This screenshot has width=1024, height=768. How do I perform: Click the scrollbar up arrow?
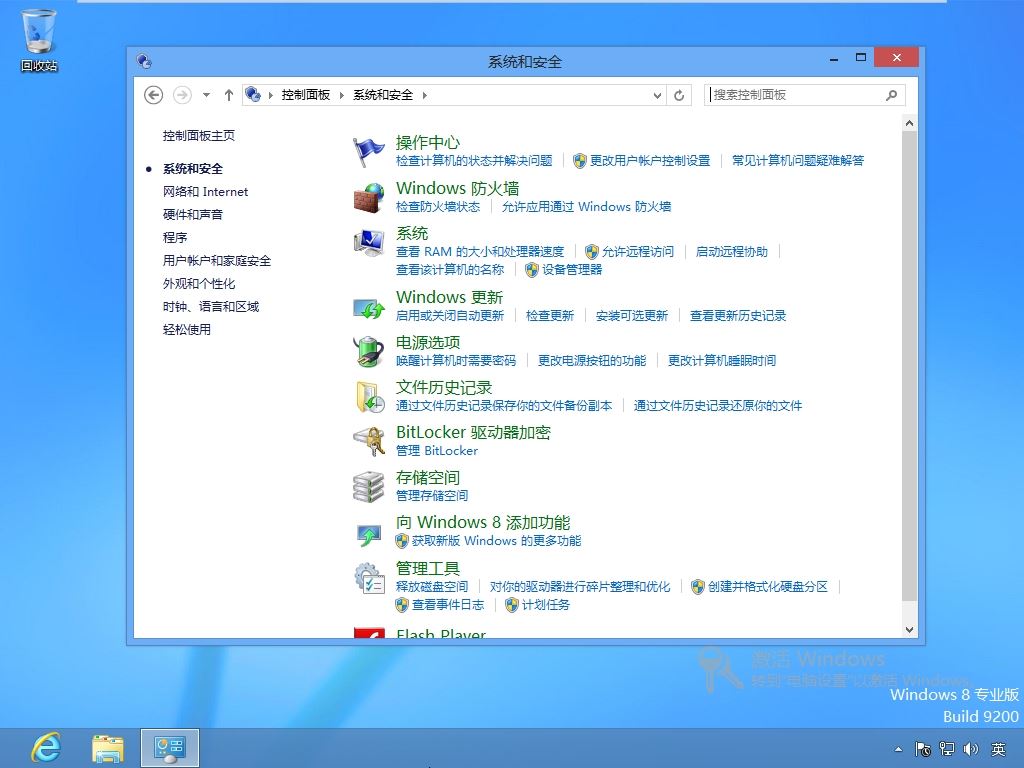pyautogui.click(x=909, y=123)
